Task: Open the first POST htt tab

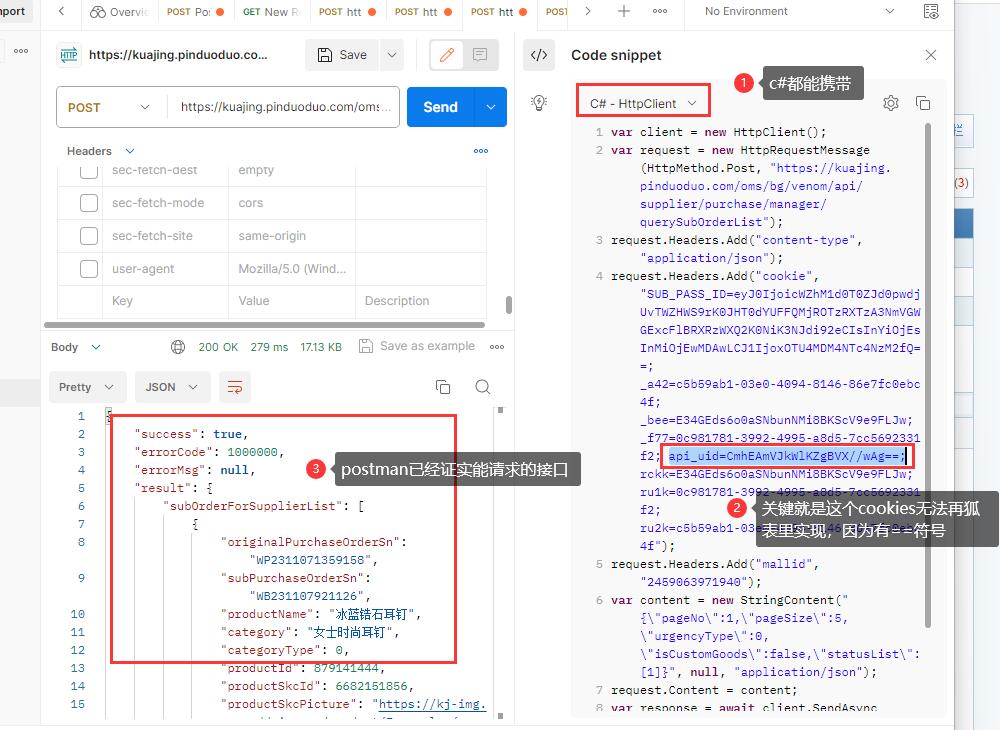Action: [x=347, y=11]
